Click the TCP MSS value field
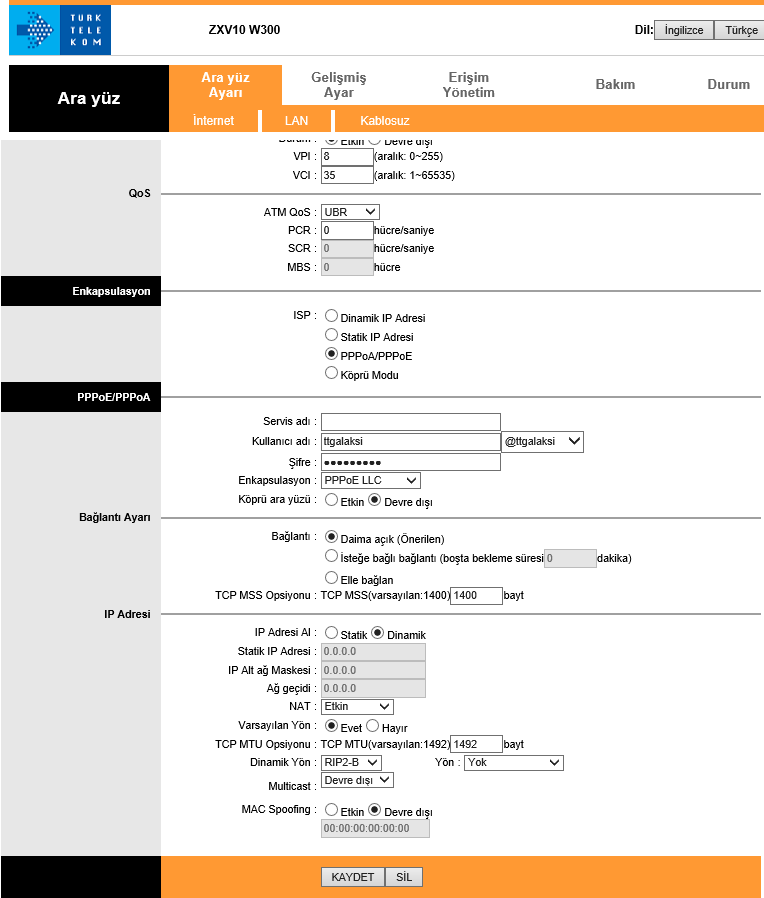 (476, 596)
